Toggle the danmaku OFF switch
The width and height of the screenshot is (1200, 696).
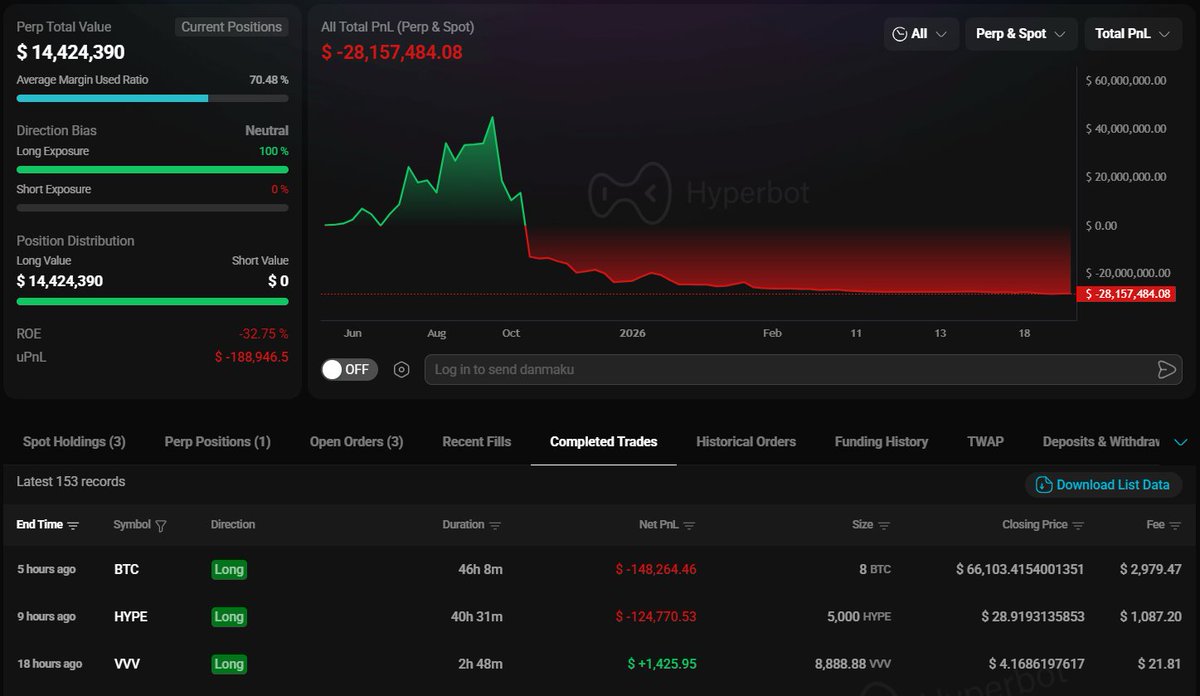[349, 369]
